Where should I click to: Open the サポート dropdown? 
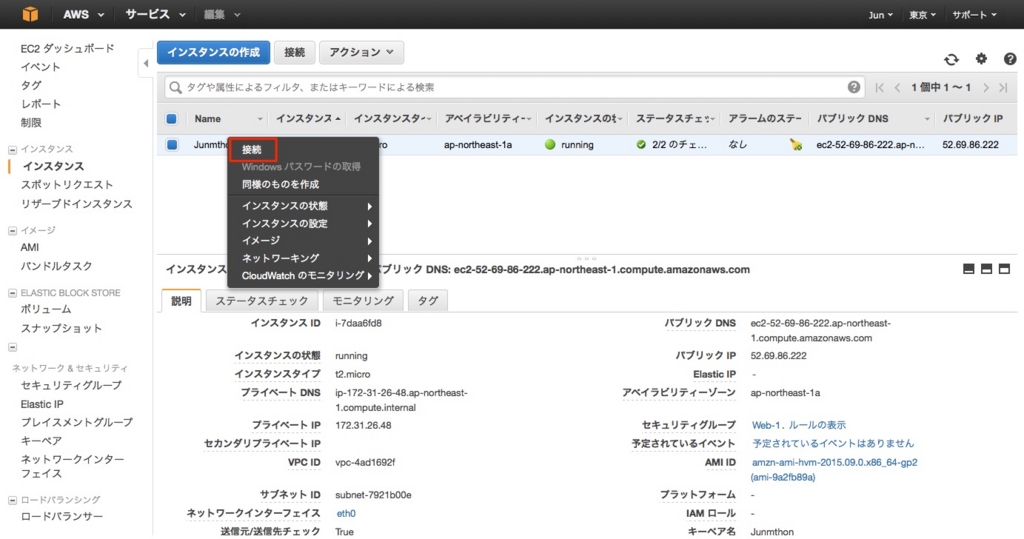(x=974, y=14)
